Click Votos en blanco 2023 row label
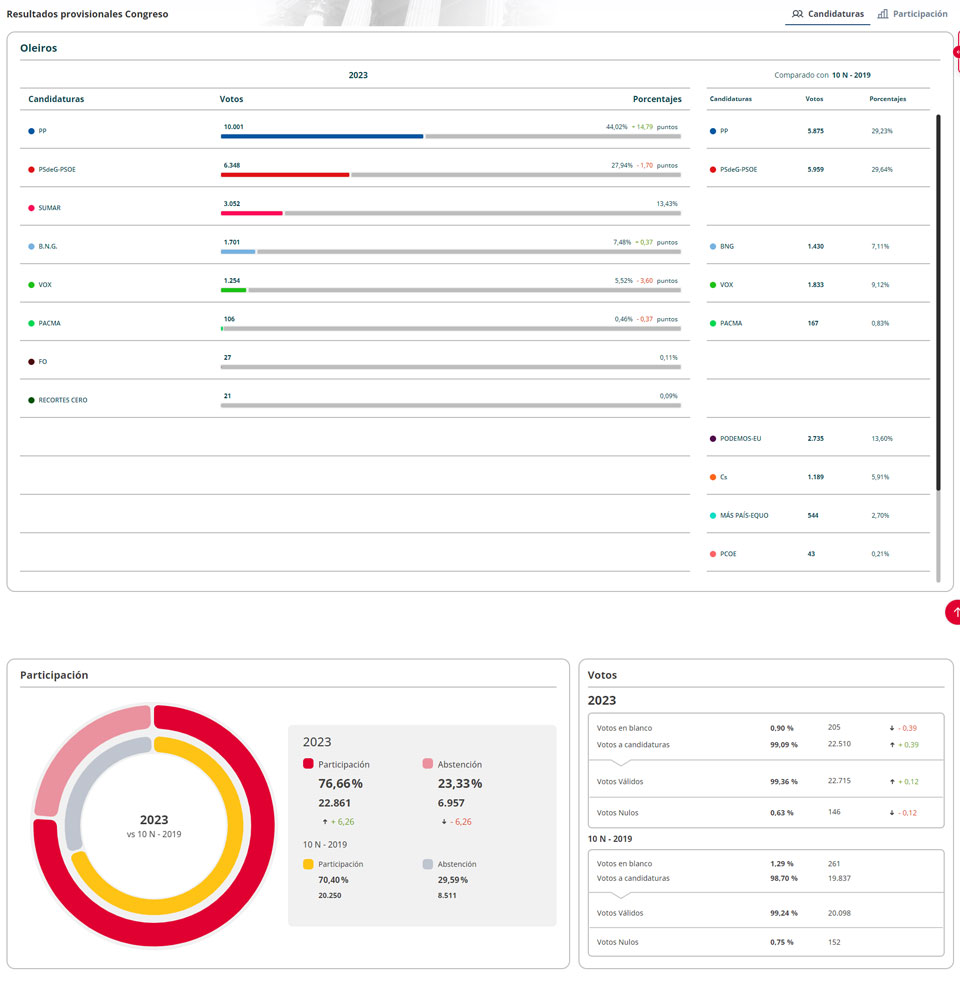The height and width of the screenshot is (985, 960). (x=625, y=728)
